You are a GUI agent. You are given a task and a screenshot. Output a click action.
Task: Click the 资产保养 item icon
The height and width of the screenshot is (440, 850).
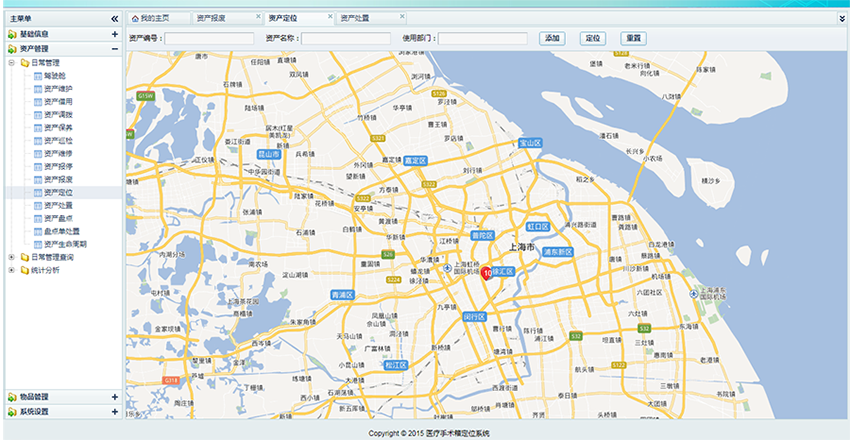click(x=37, y=128)
